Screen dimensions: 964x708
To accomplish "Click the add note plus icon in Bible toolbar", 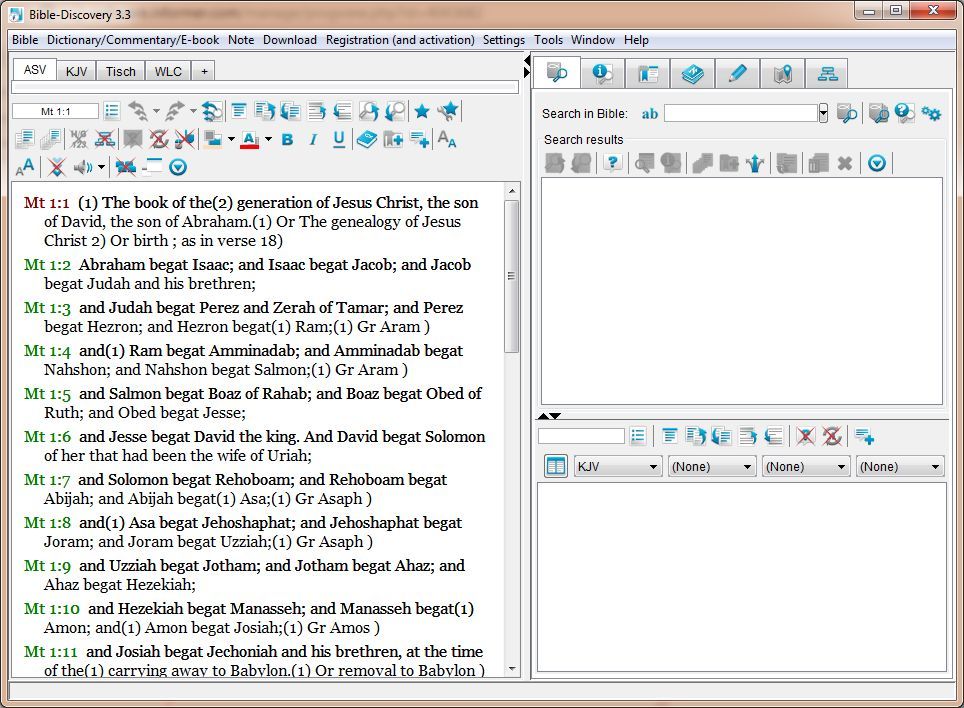I will pos(420,140).
